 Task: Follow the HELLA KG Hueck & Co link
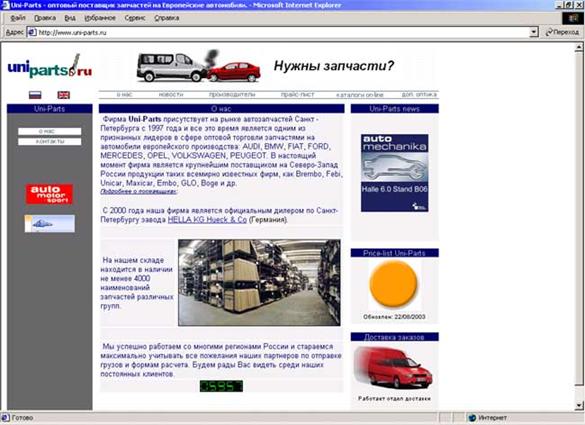[x=207, y=220]
